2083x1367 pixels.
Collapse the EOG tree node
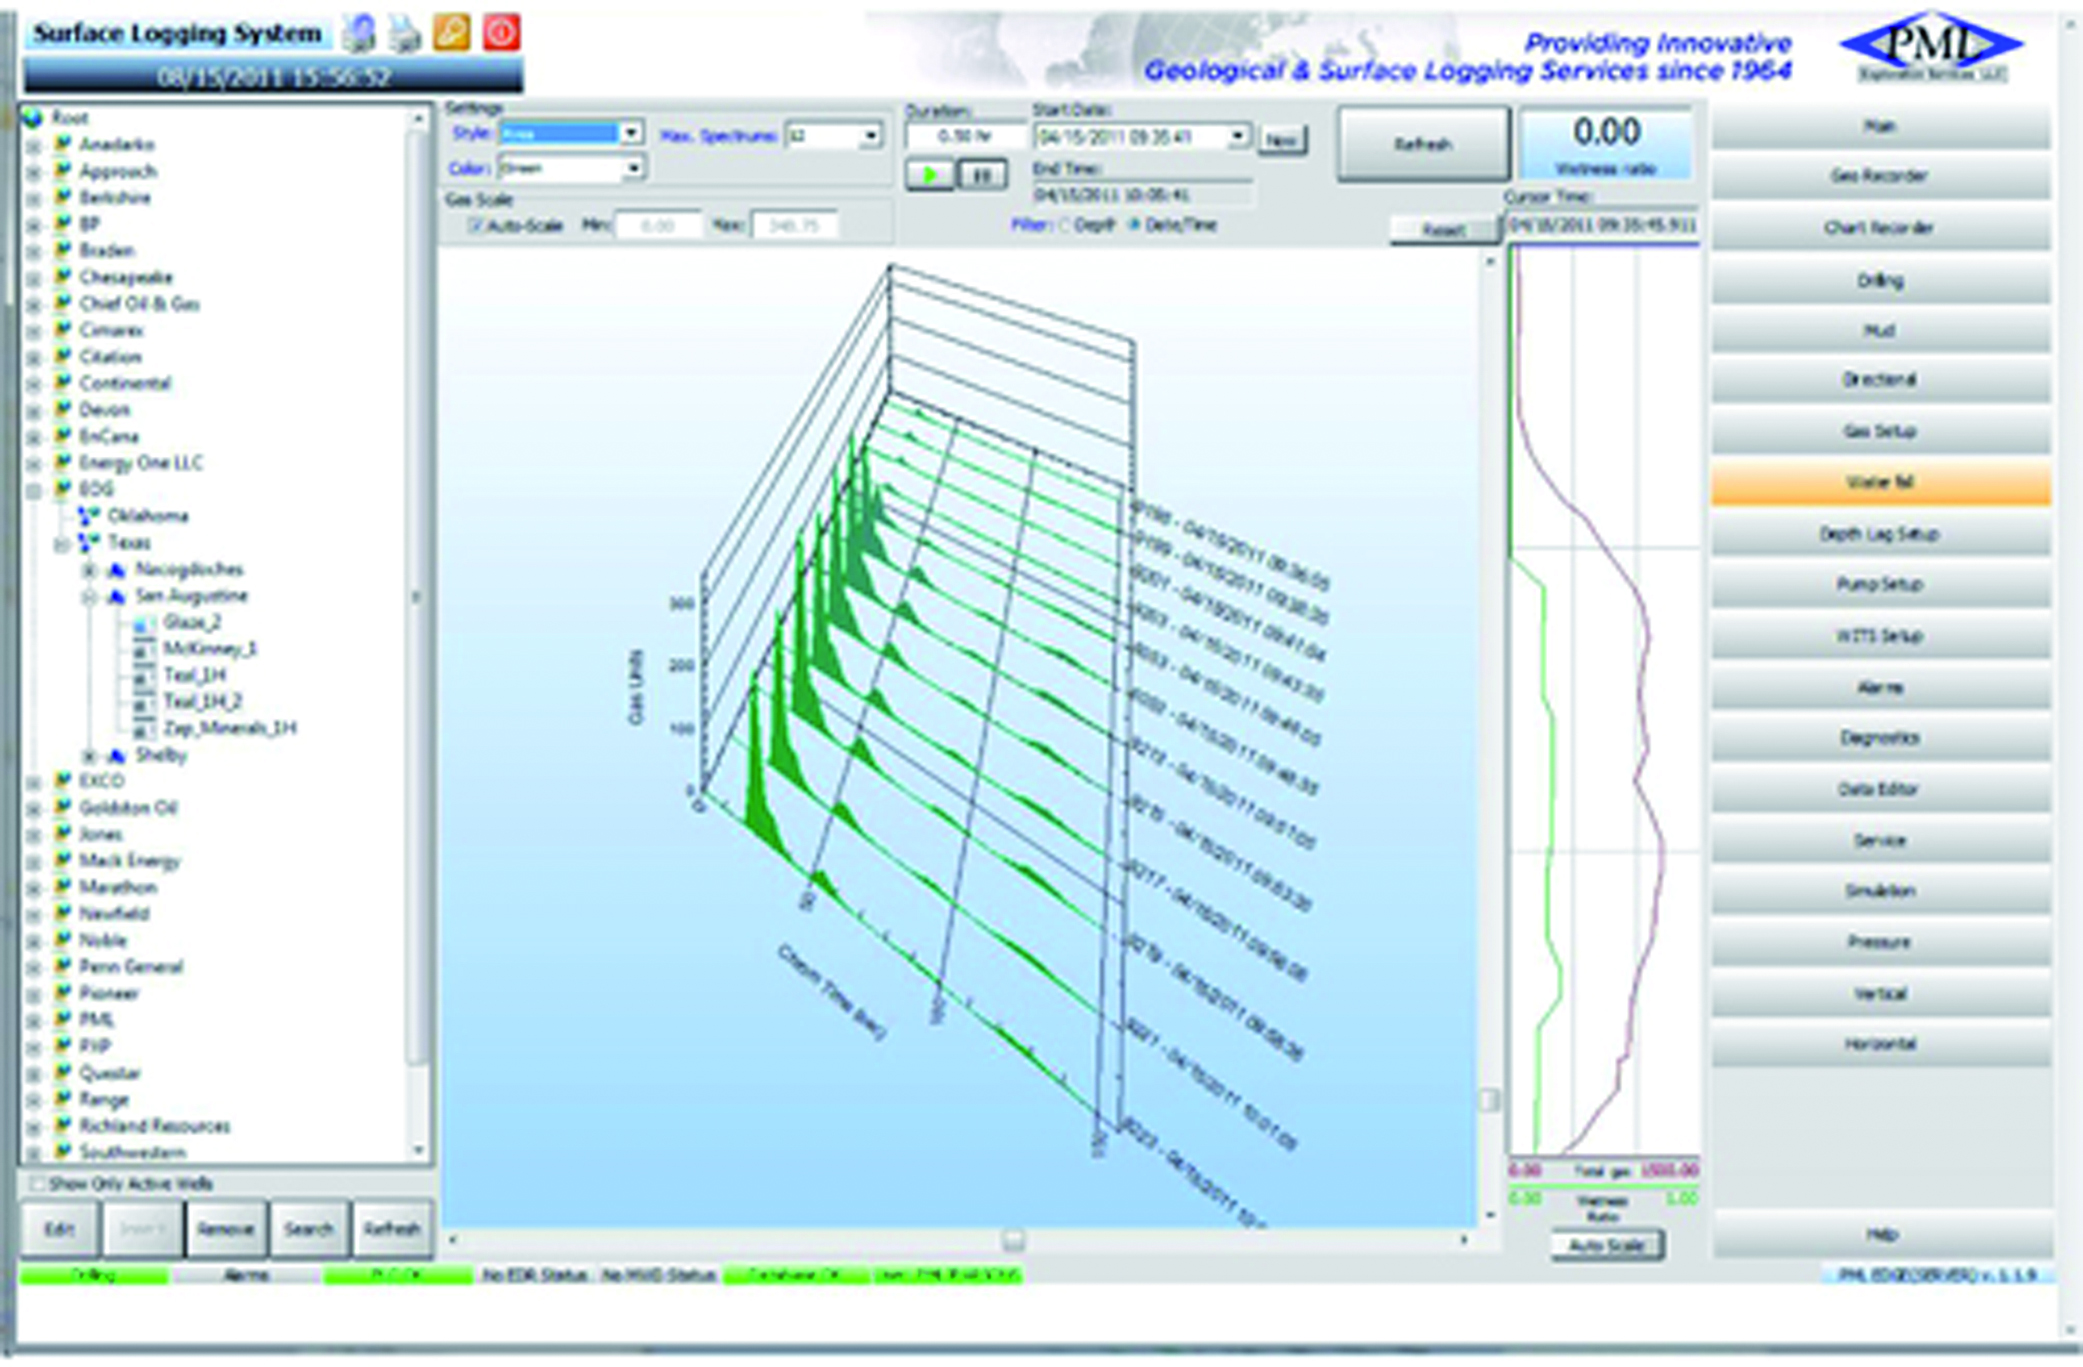click(33, 490)
